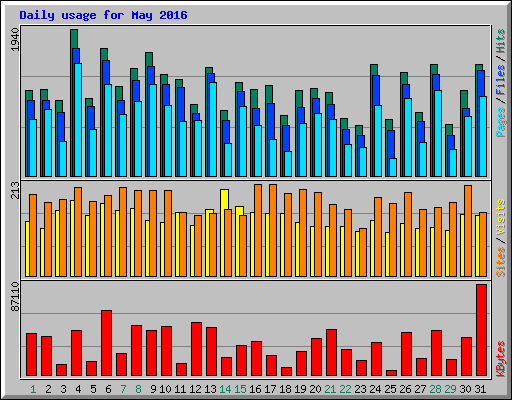512x400 pixels.
Task: Click day label '31' on the x-axis
Action: pyautogui.click(x=480, y=389)
